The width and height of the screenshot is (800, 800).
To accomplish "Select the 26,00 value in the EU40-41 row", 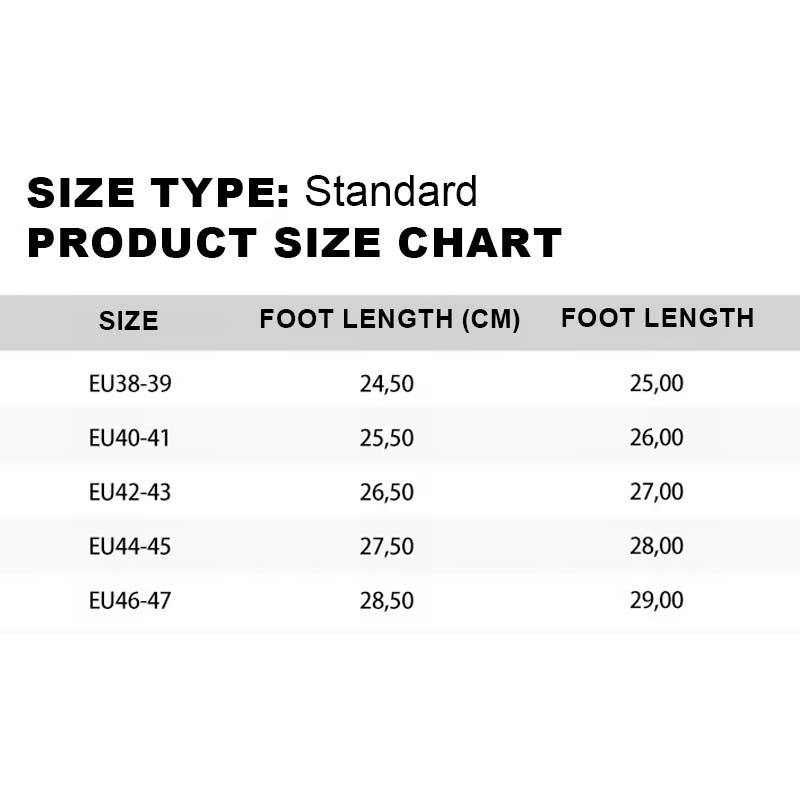I will (657, 437).
